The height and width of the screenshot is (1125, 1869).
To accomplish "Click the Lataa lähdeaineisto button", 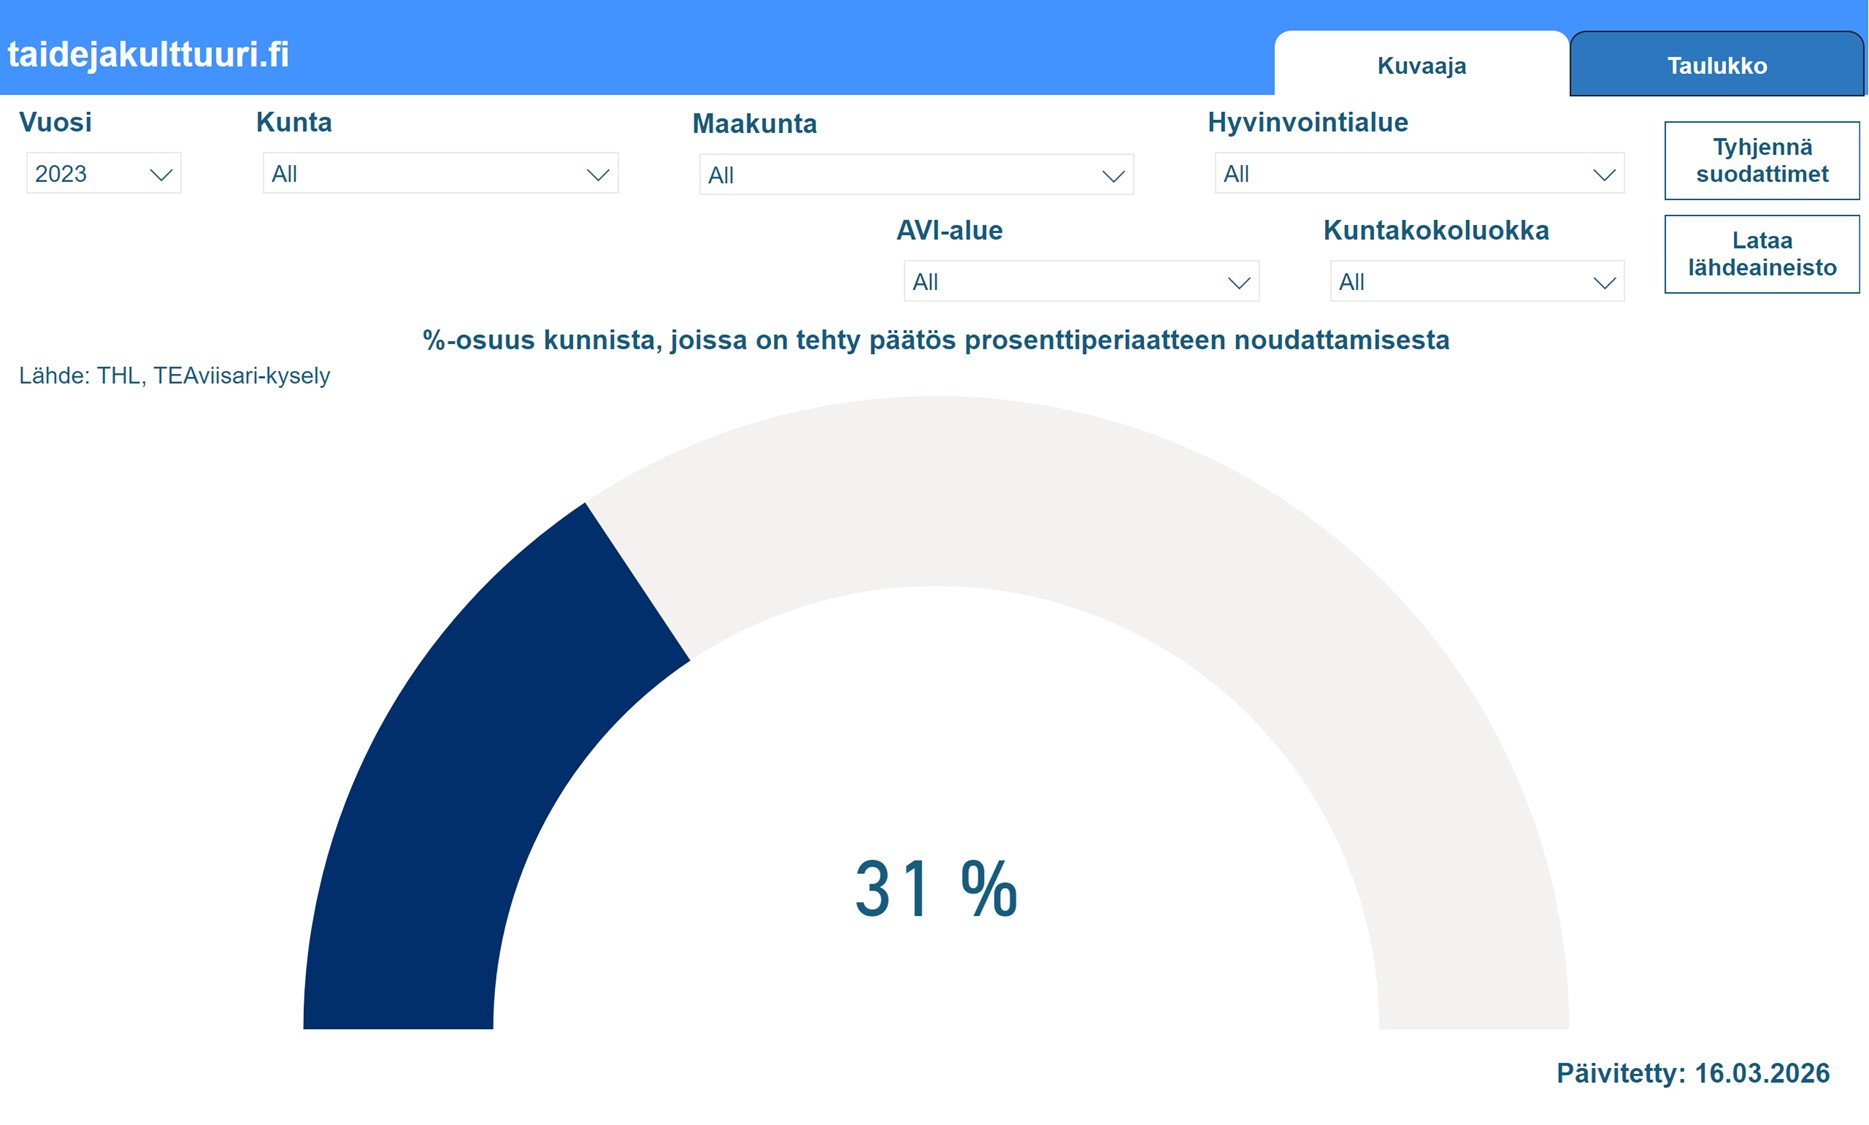I will click(x=1761, y=254).
